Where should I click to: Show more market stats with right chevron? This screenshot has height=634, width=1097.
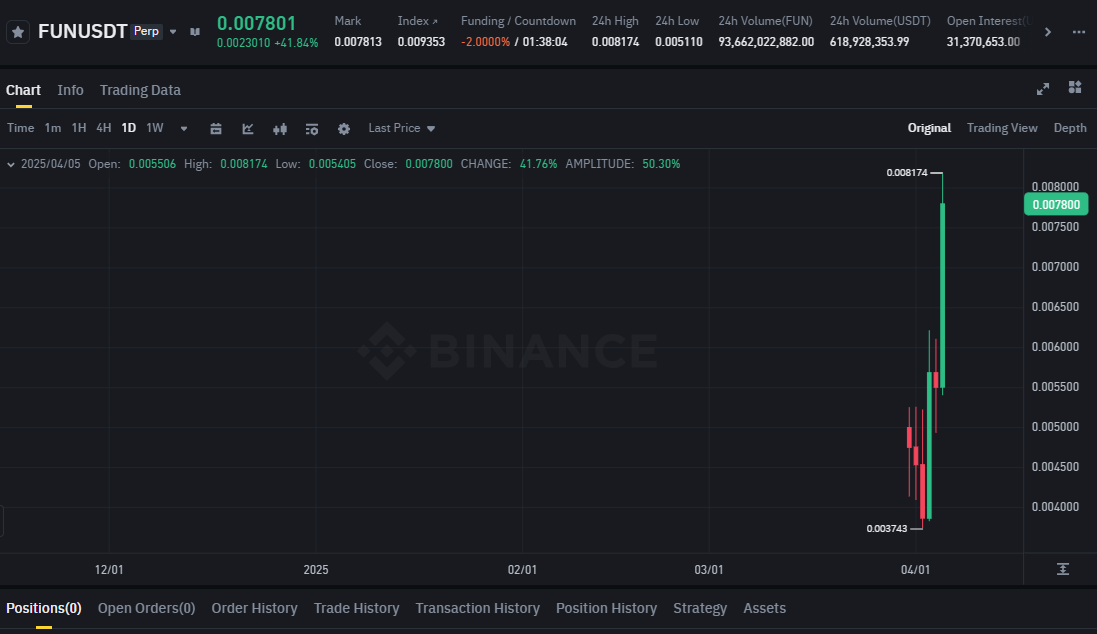click(1047, 31)
